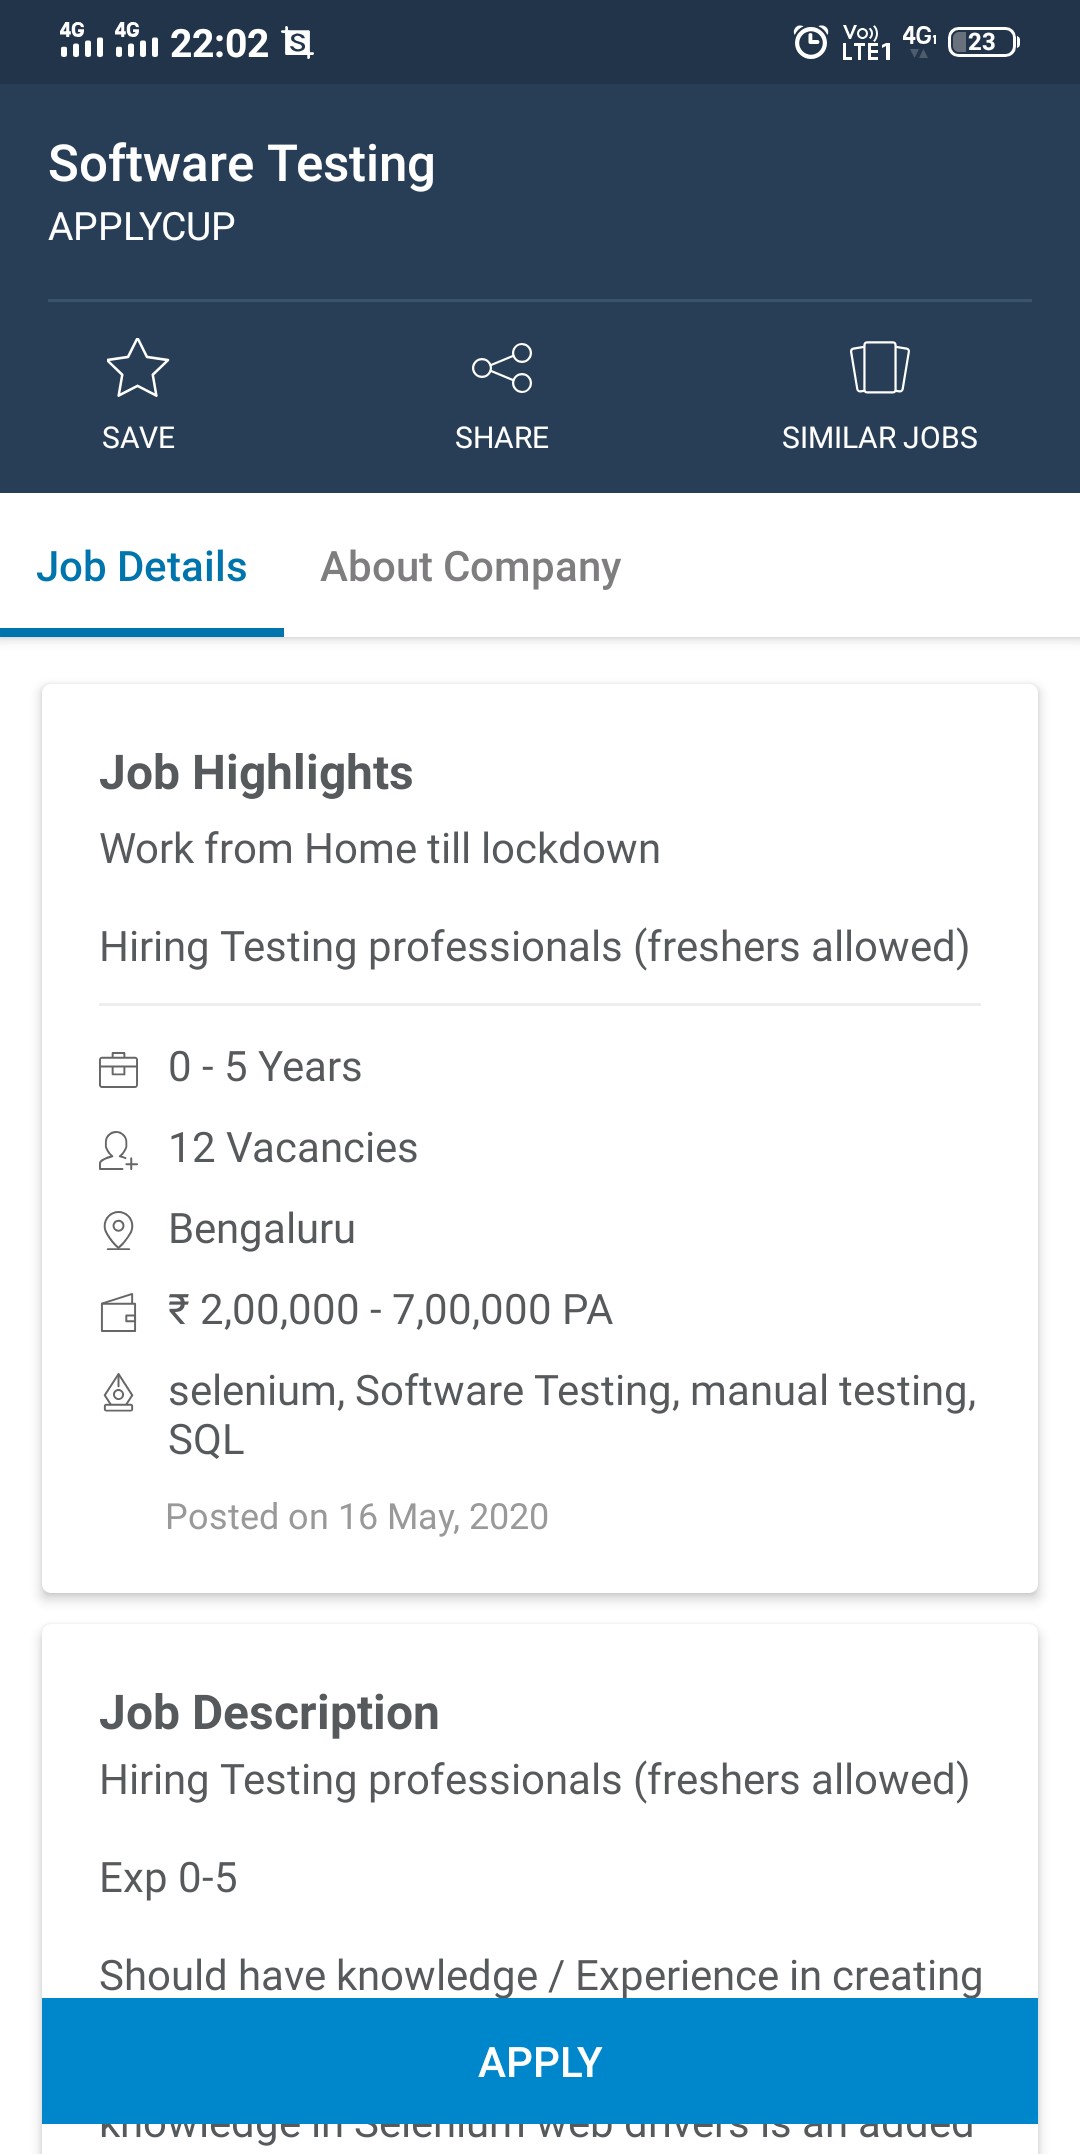Image resolution: width=1080 pixels, height=2154 pixels.
Task: Tap the APPLYCUP company name
Action: (142, 227)
